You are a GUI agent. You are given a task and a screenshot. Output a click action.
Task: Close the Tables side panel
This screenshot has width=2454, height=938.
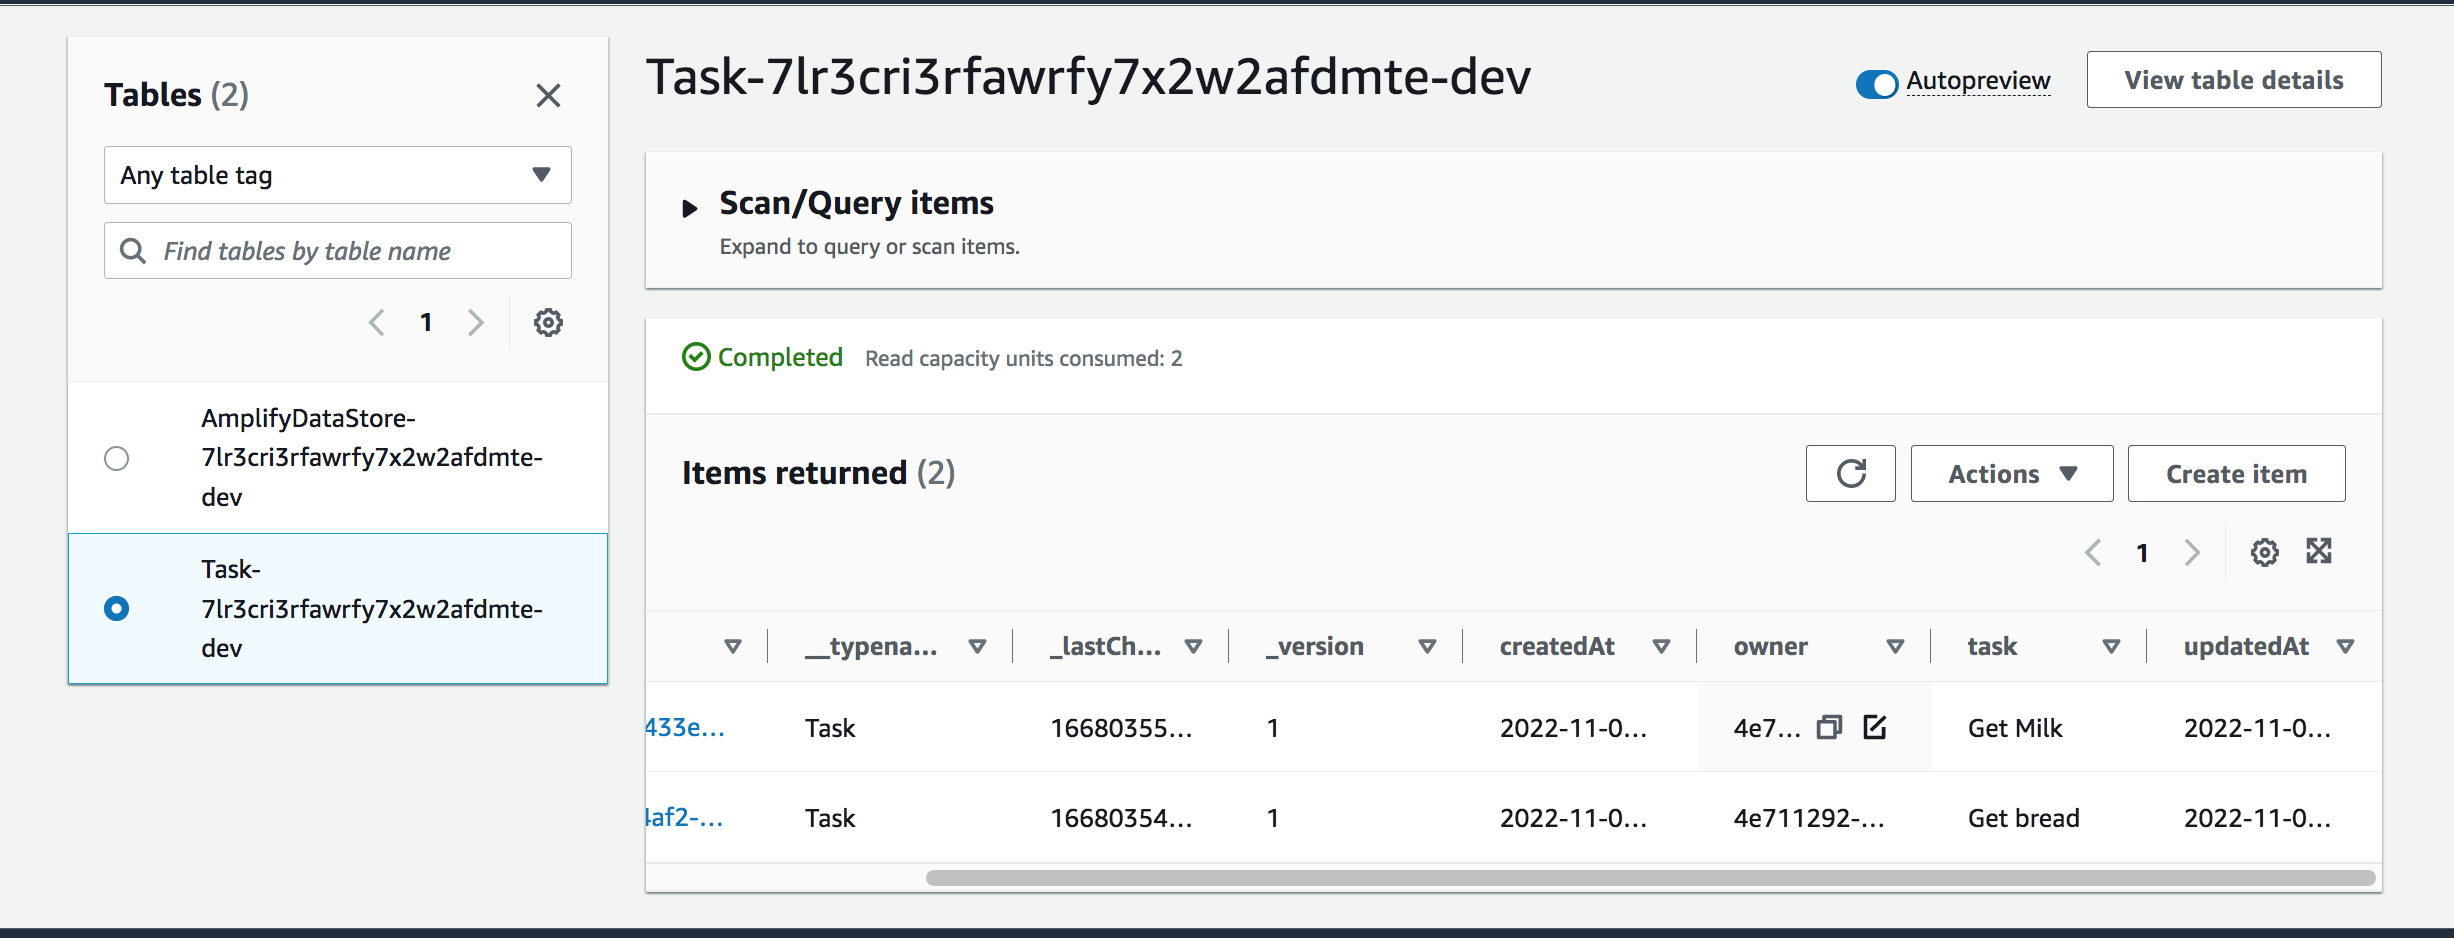point(548,95)
